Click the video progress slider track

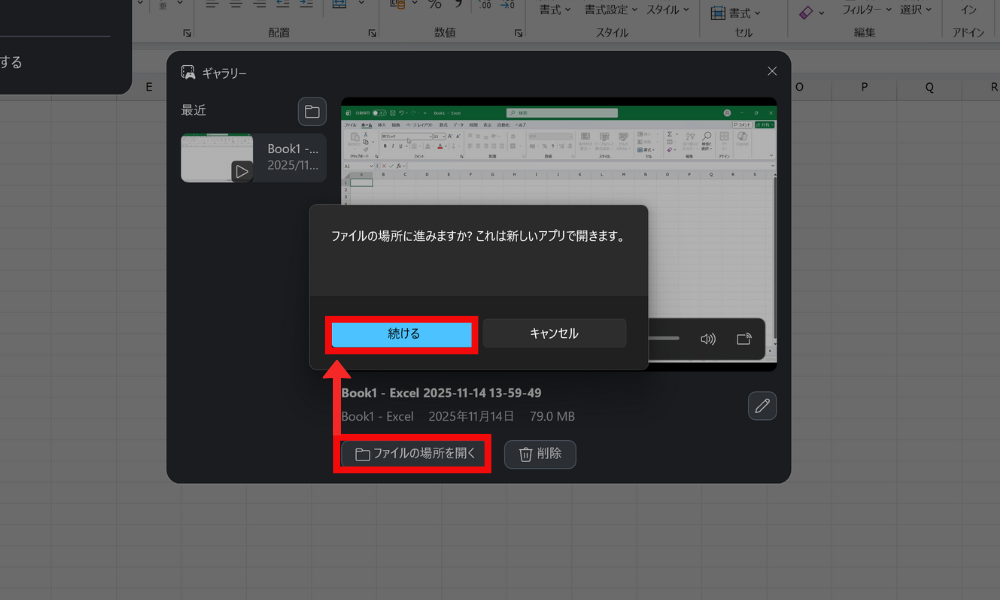click(665, 339)
